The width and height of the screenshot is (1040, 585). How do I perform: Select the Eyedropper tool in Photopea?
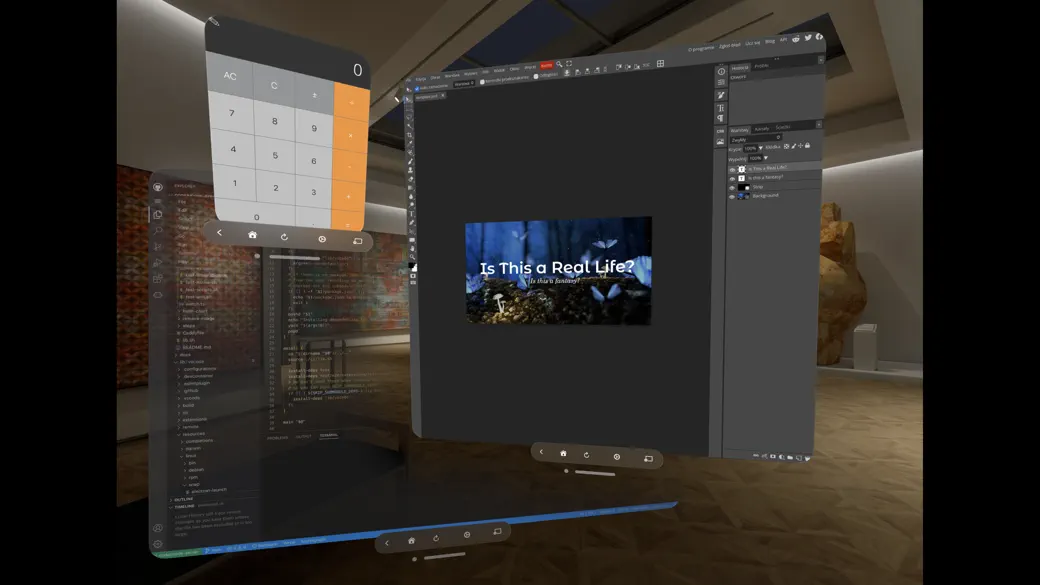click(x=410, y=143)
